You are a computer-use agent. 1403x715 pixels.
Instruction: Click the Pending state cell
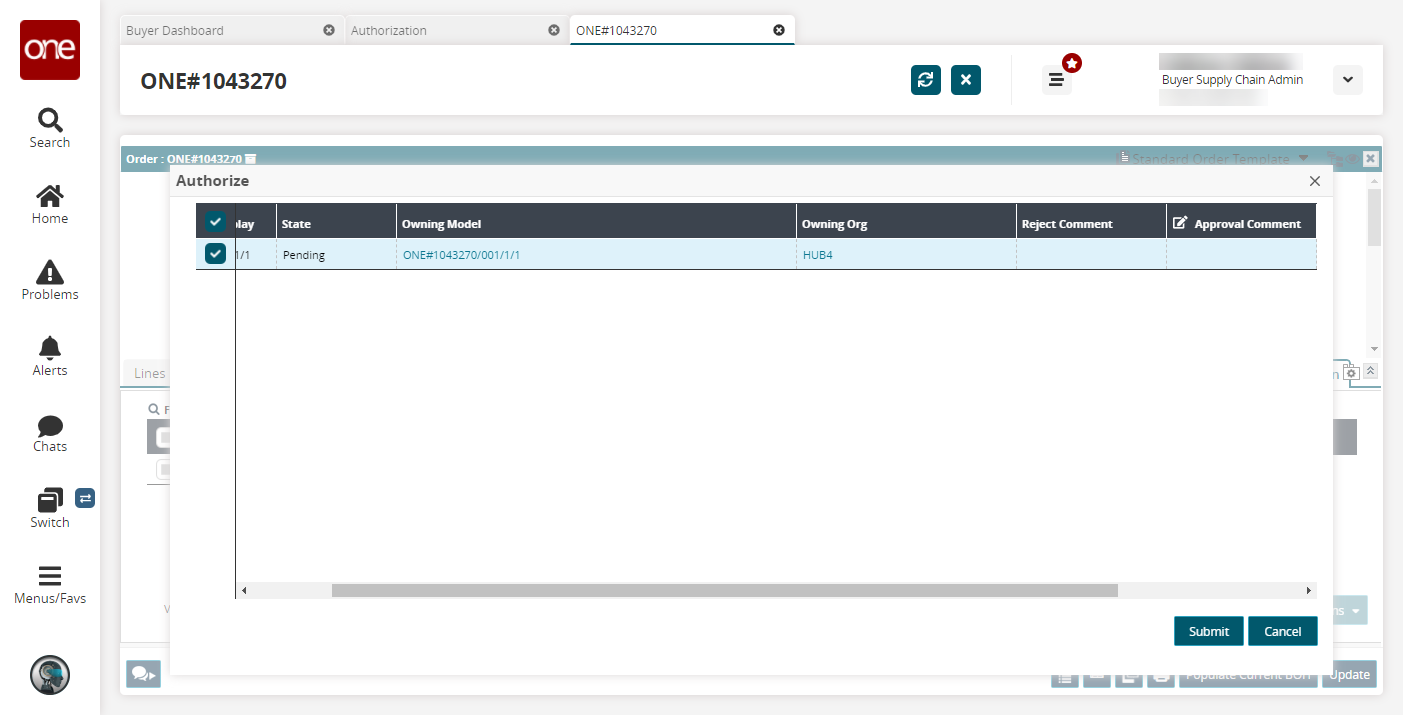tap(336, 255)
